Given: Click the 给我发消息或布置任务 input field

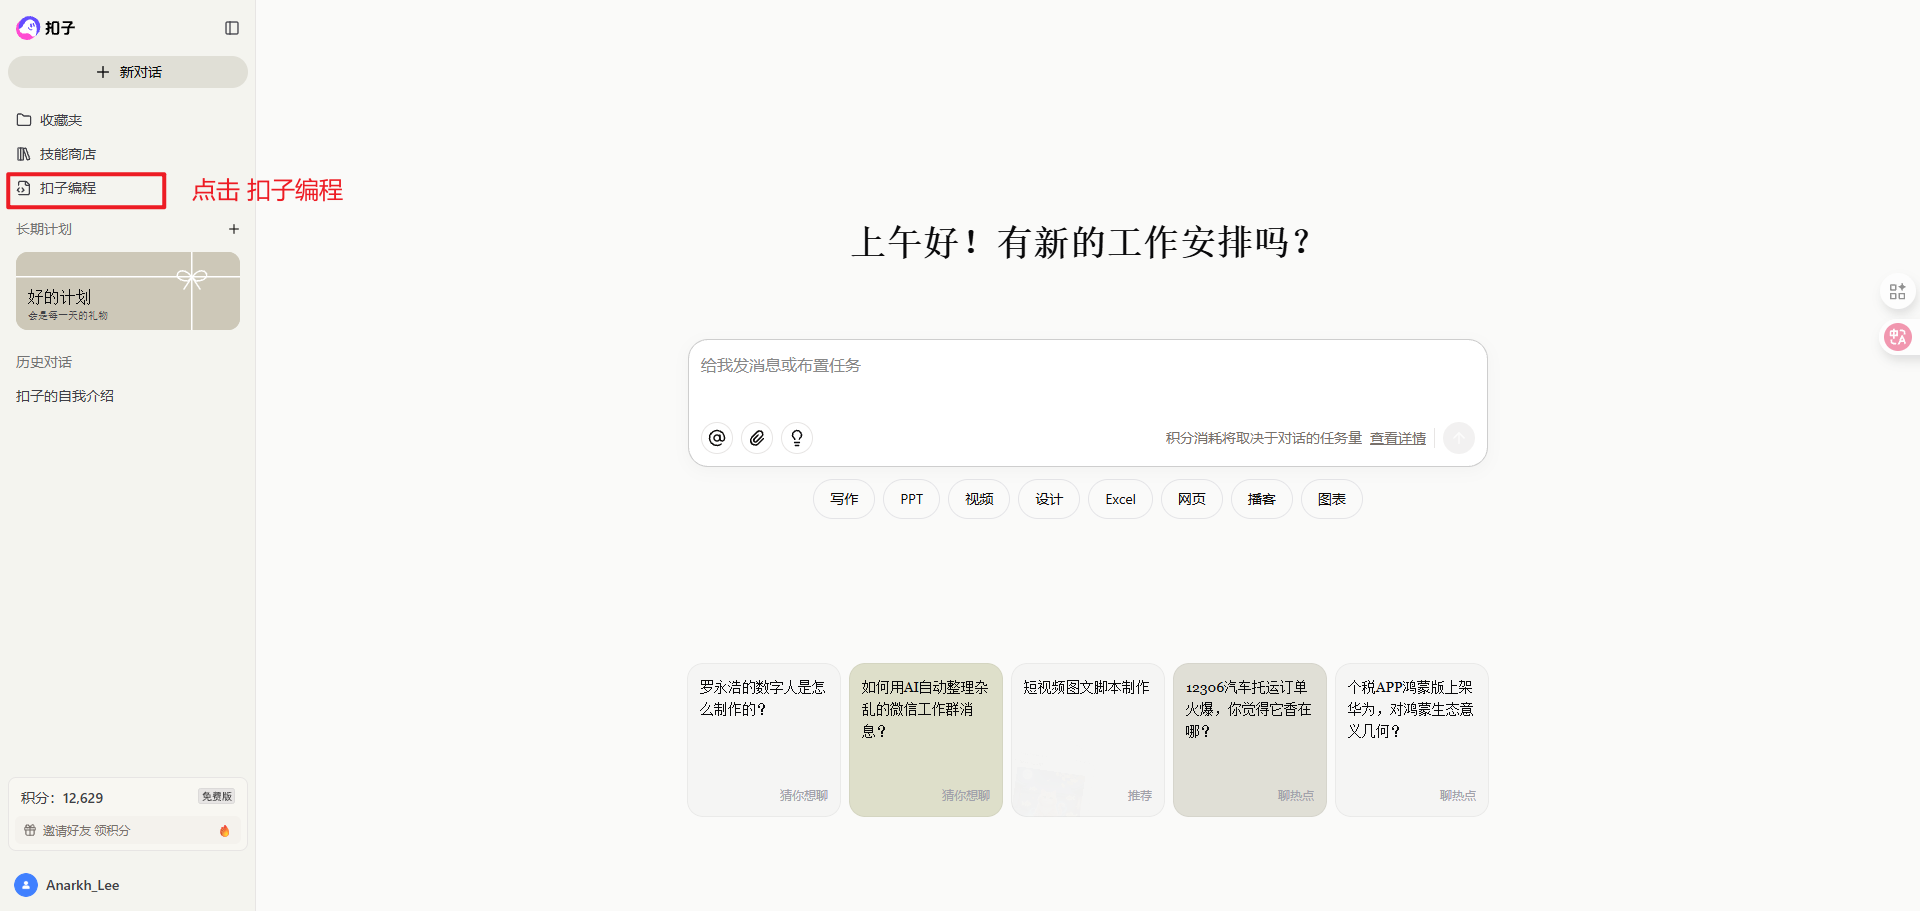Looking at the screenshot, I should click(x=1087, y=366).
